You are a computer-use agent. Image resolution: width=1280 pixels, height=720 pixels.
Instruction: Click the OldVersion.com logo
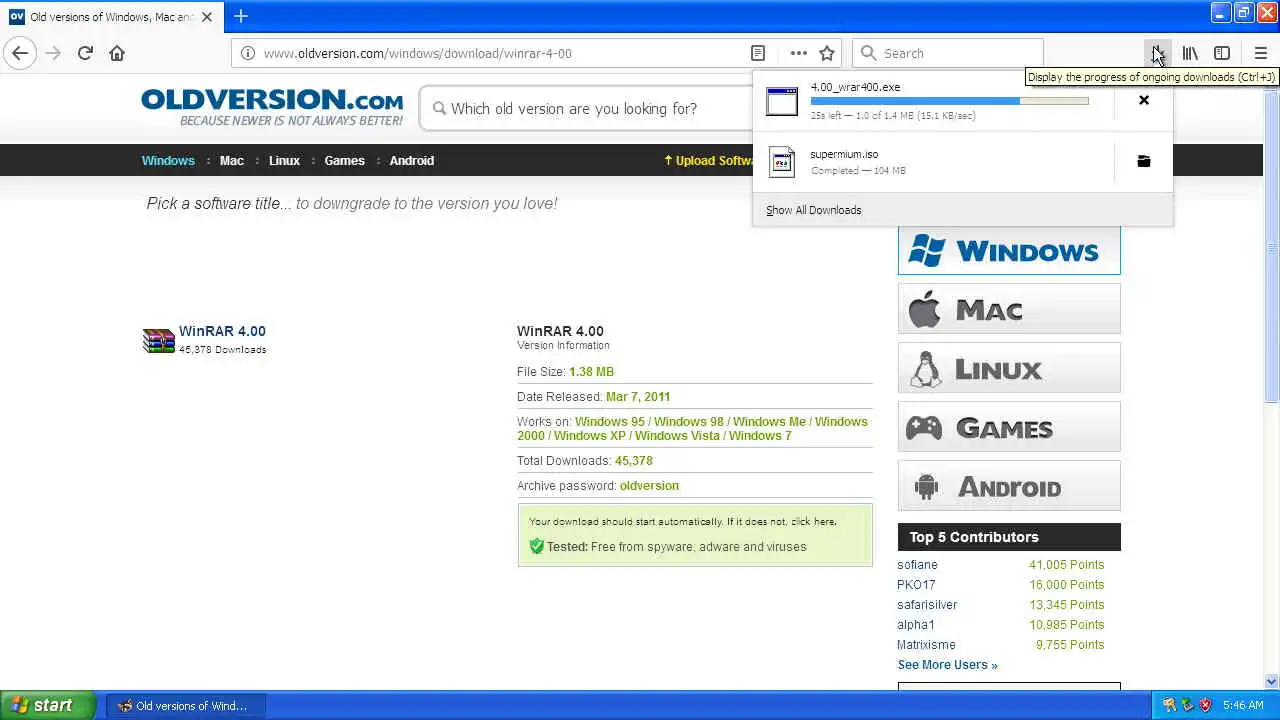272,107
